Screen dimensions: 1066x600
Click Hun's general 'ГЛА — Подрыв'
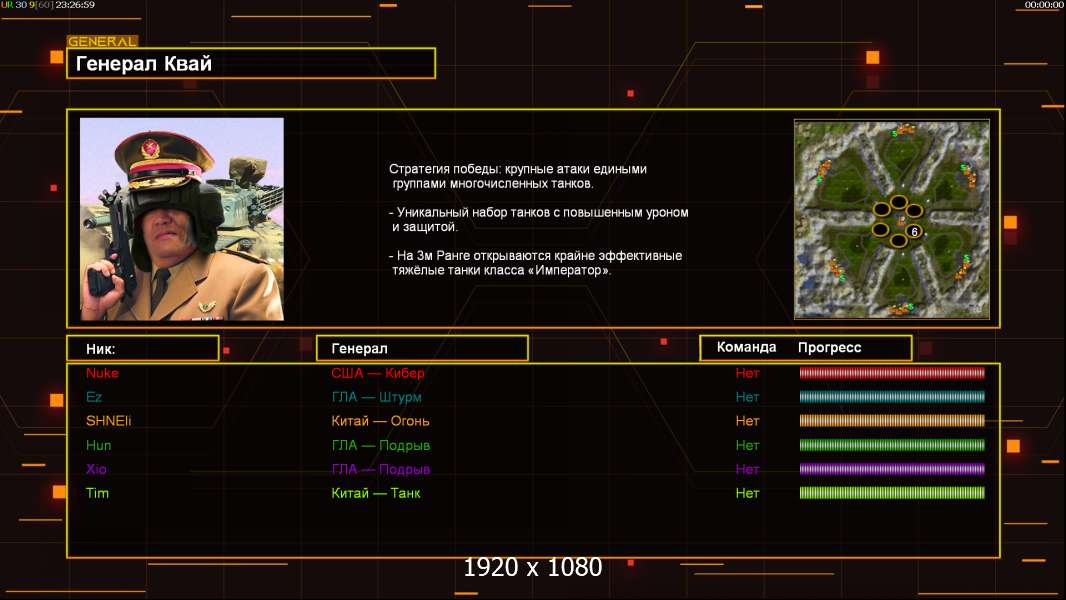(380, 446)
